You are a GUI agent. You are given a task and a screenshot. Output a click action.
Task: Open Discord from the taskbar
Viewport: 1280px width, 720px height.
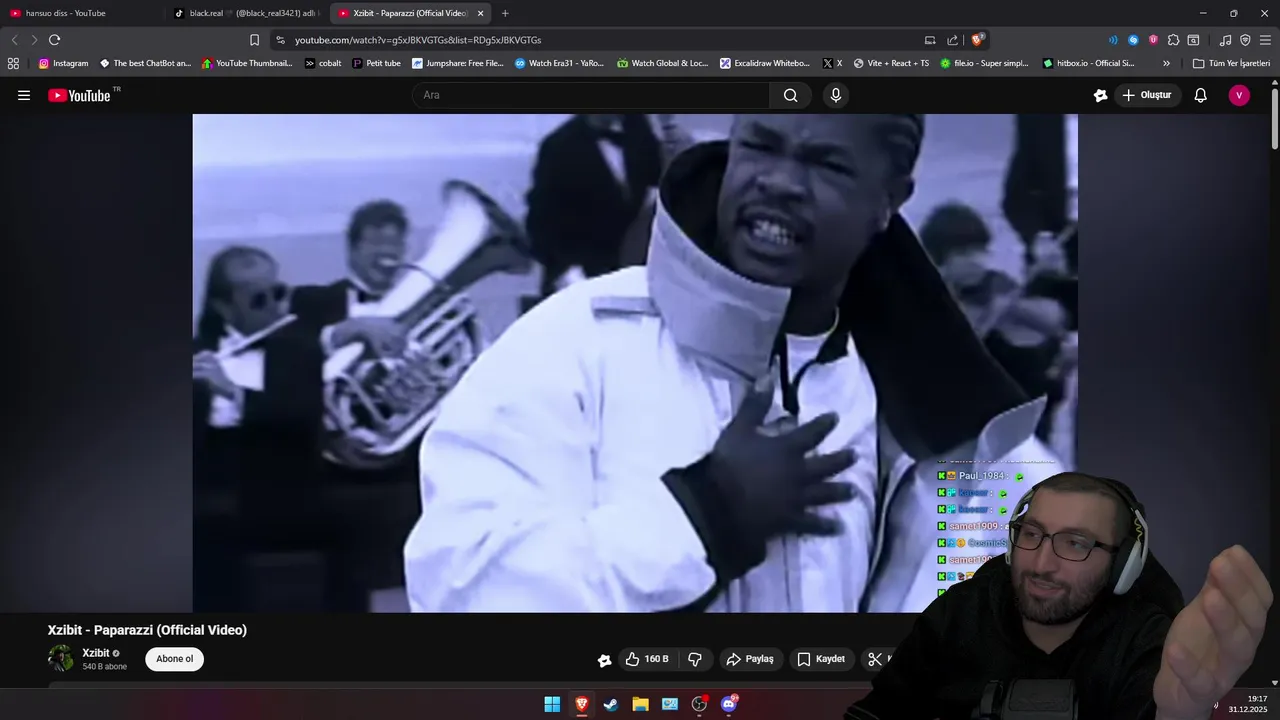[x=729, y=704]
